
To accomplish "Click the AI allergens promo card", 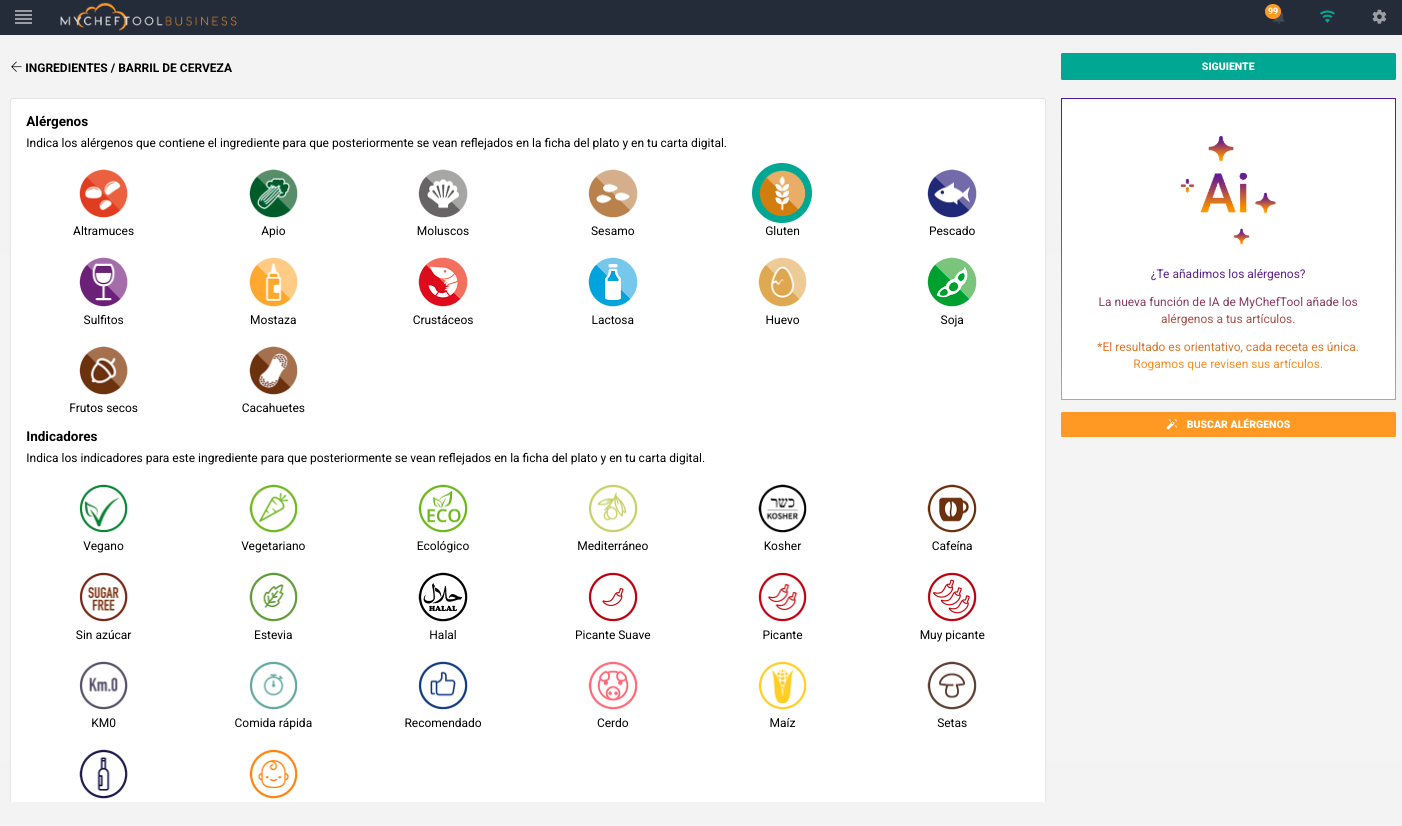I will 1227,248.
